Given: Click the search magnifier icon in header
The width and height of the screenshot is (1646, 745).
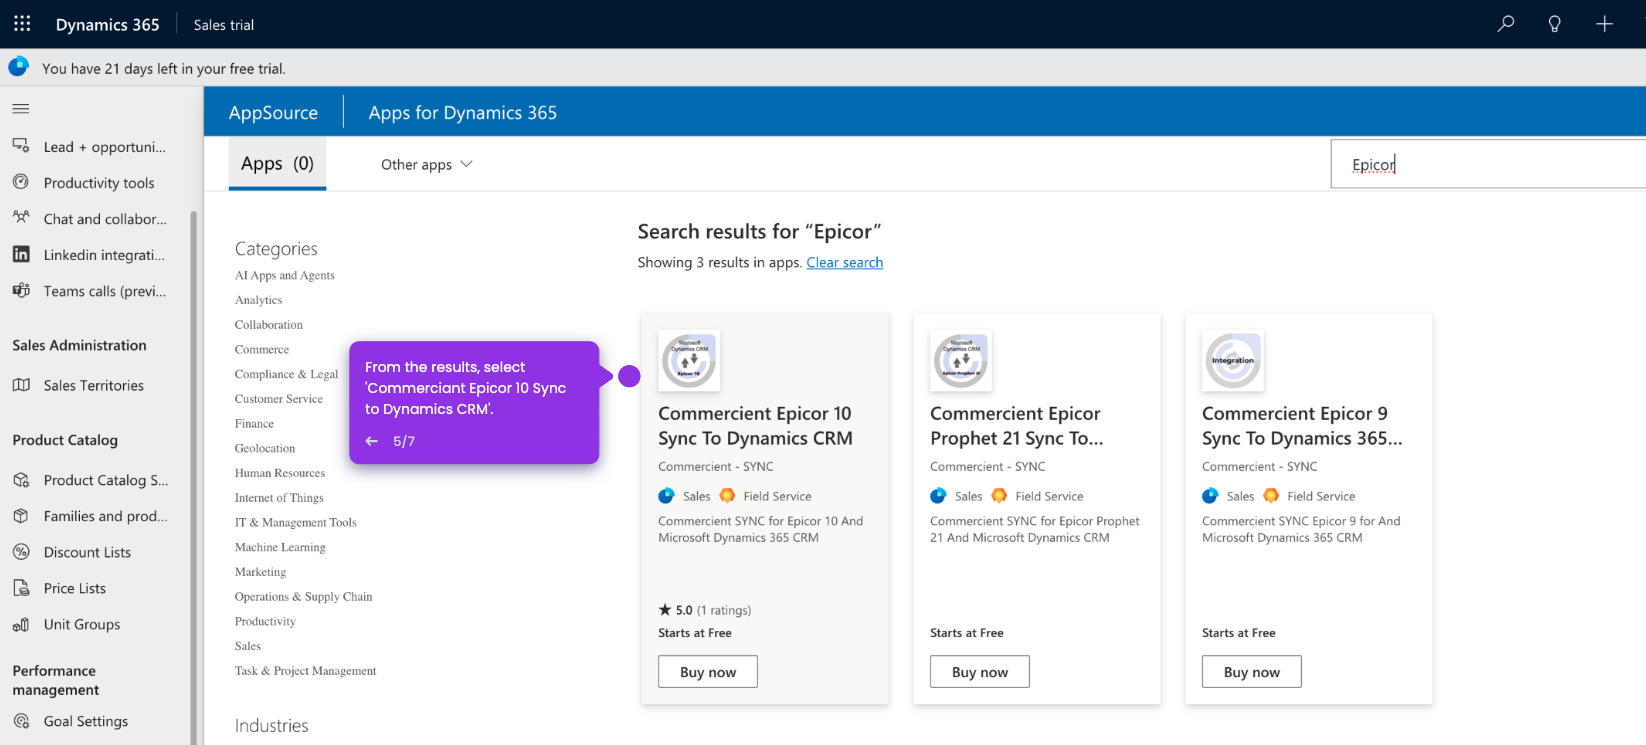Looking at the screenshot, I should point(1506,24).
